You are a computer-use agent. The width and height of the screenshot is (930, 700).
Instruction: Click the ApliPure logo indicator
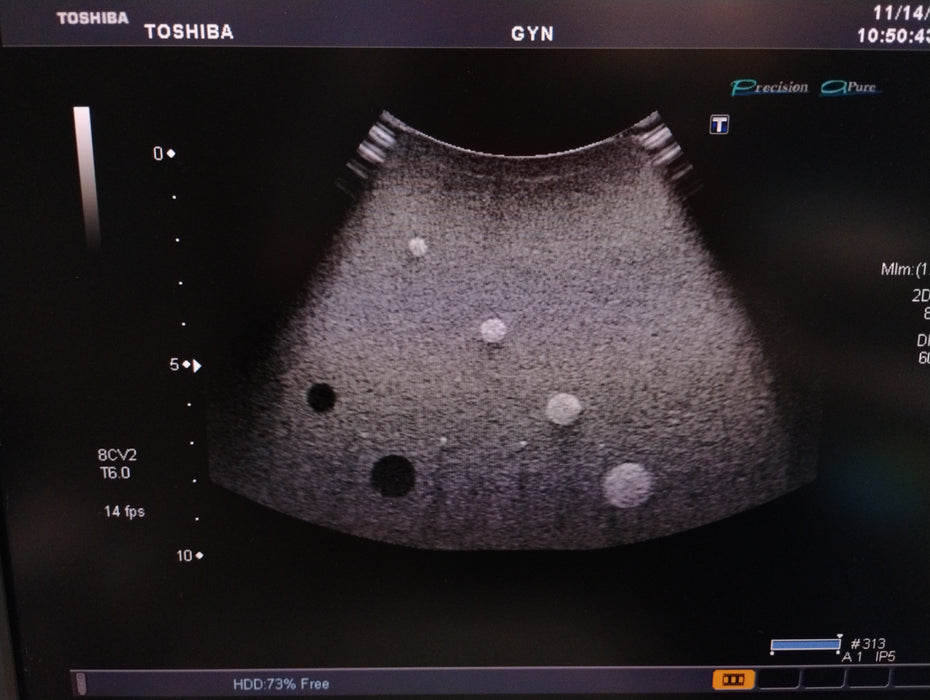point(849,88)
